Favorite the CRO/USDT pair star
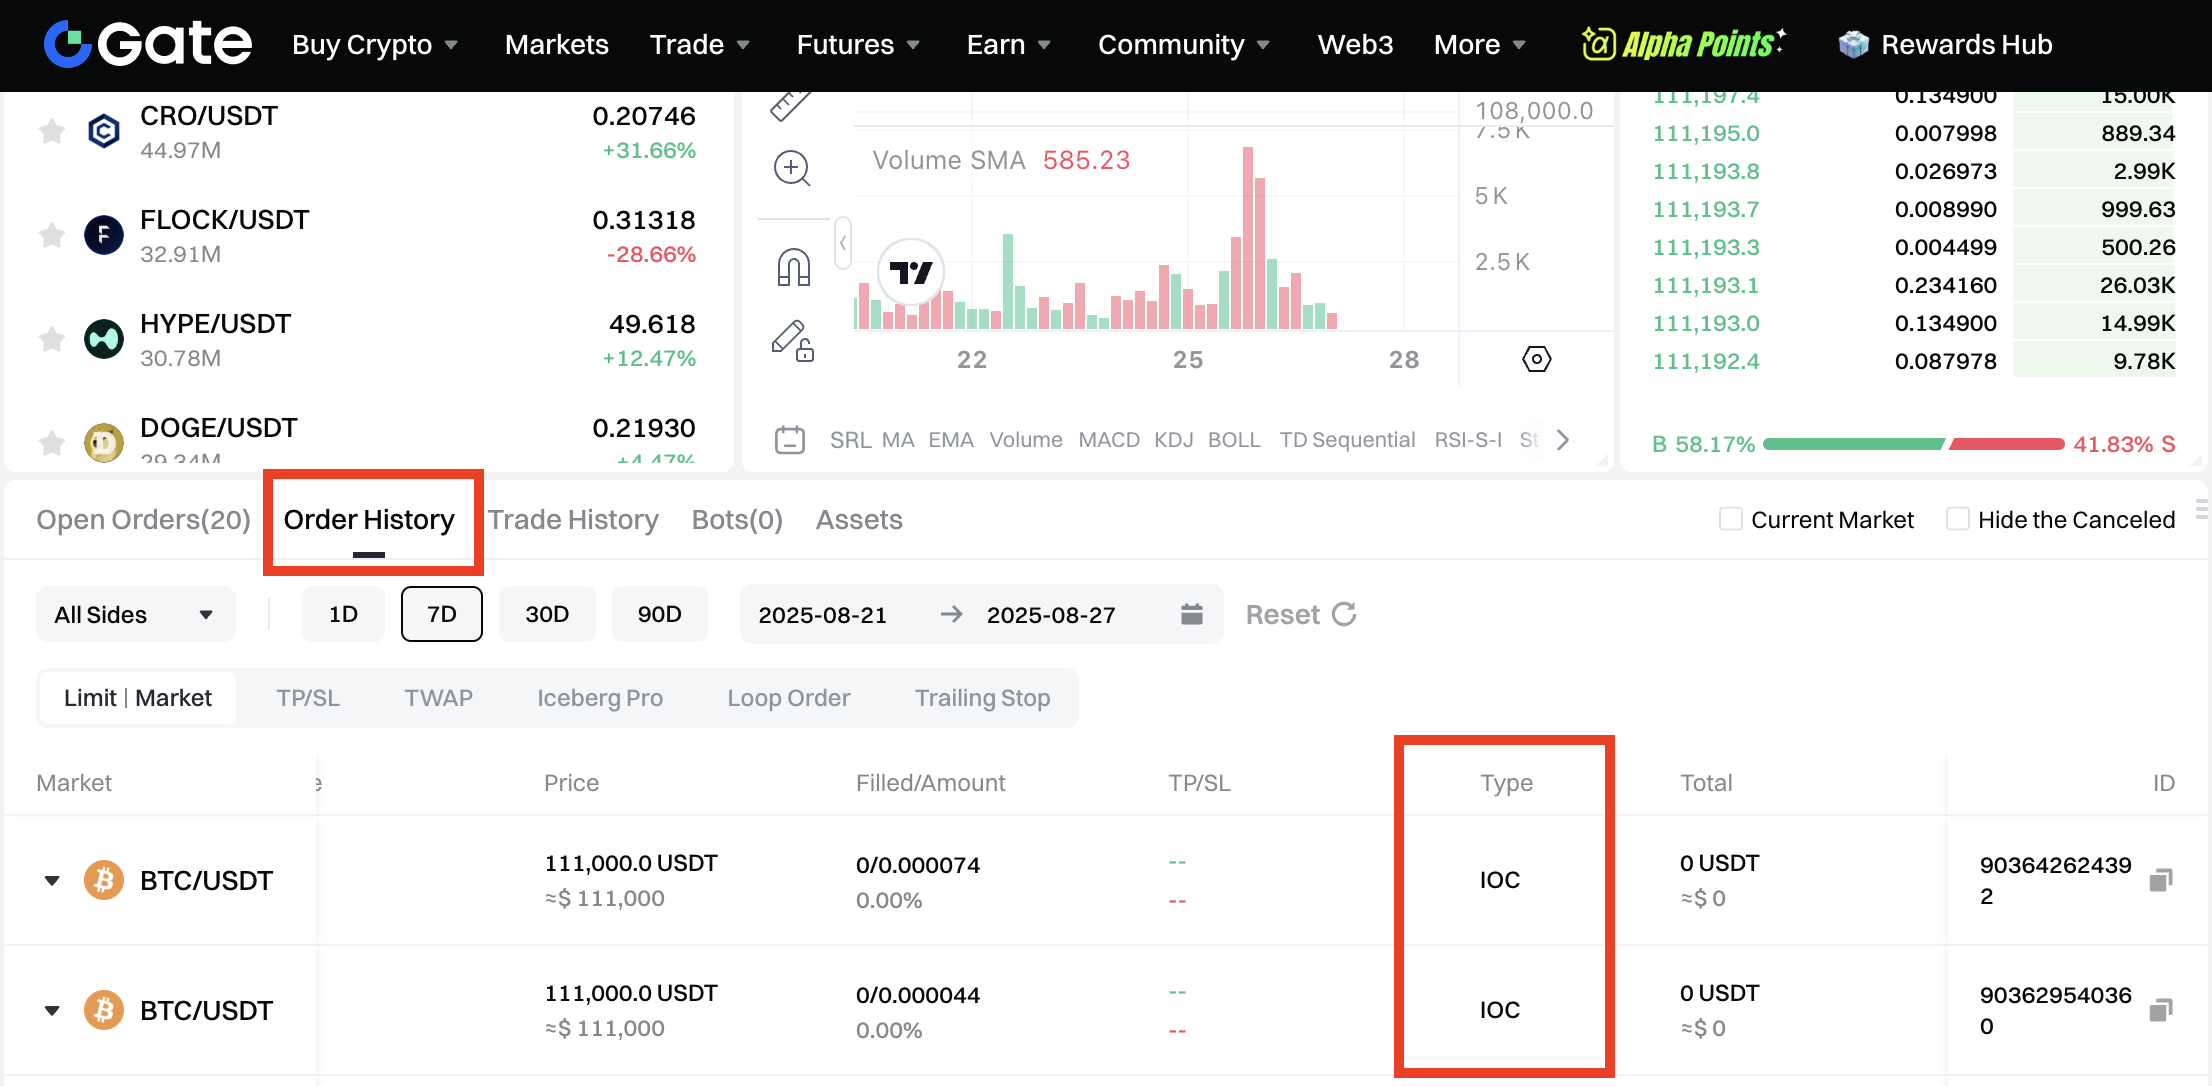 tap(52, 131)
